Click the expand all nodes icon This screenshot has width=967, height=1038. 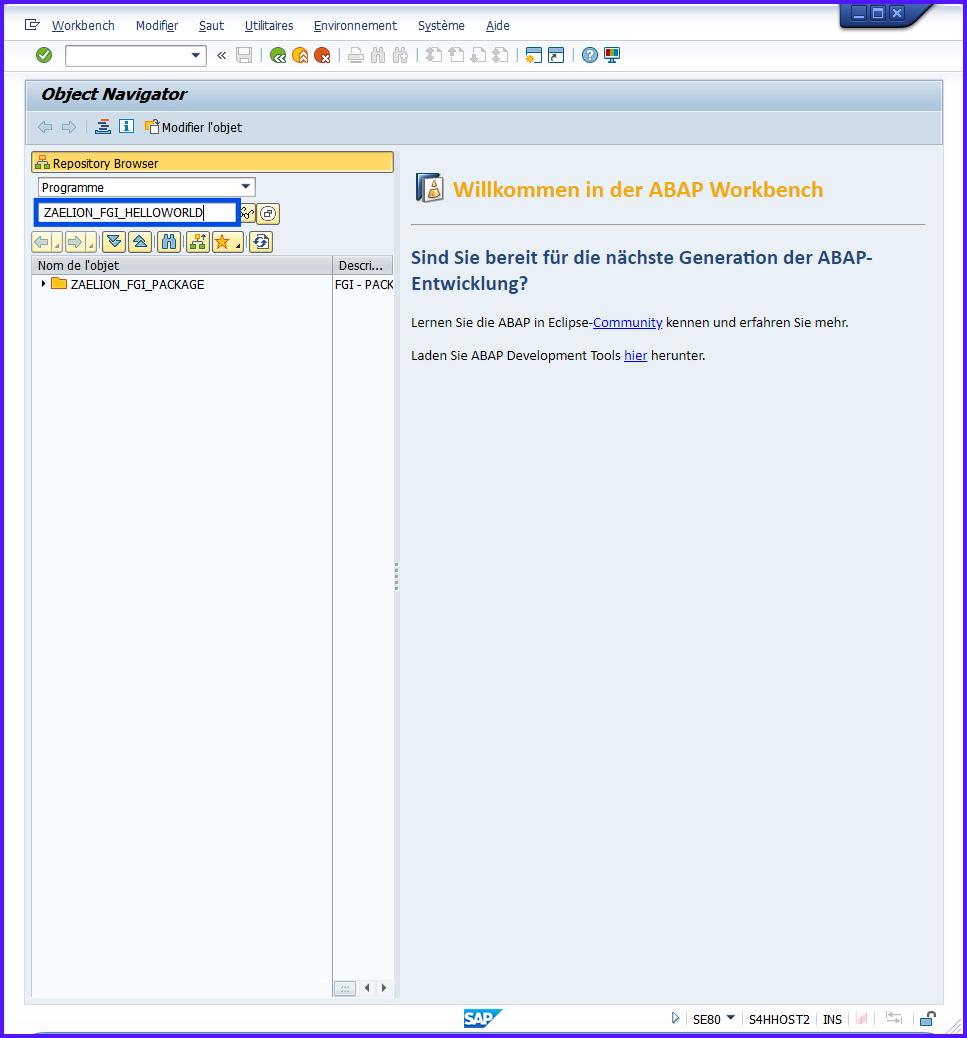coord(114,242)
